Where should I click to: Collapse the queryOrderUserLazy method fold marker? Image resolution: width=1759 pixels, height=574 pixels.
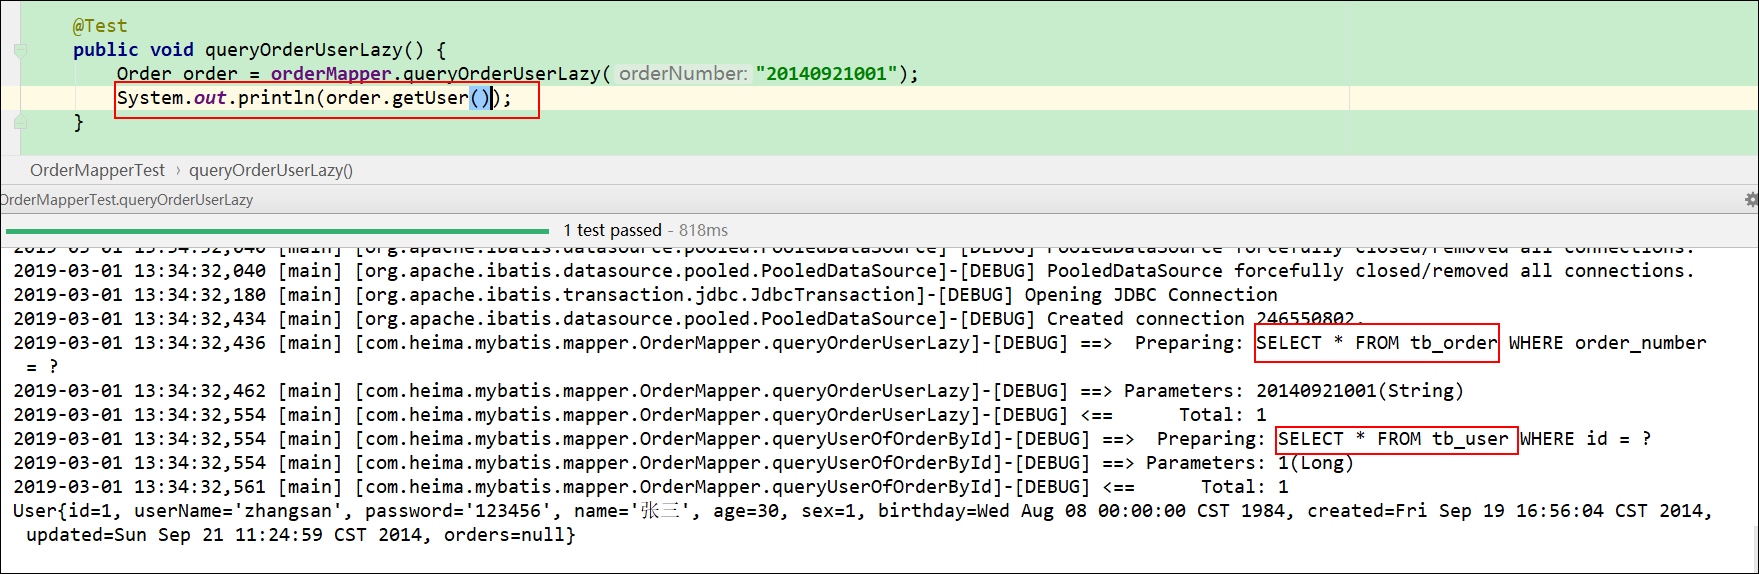coord(20,50)
